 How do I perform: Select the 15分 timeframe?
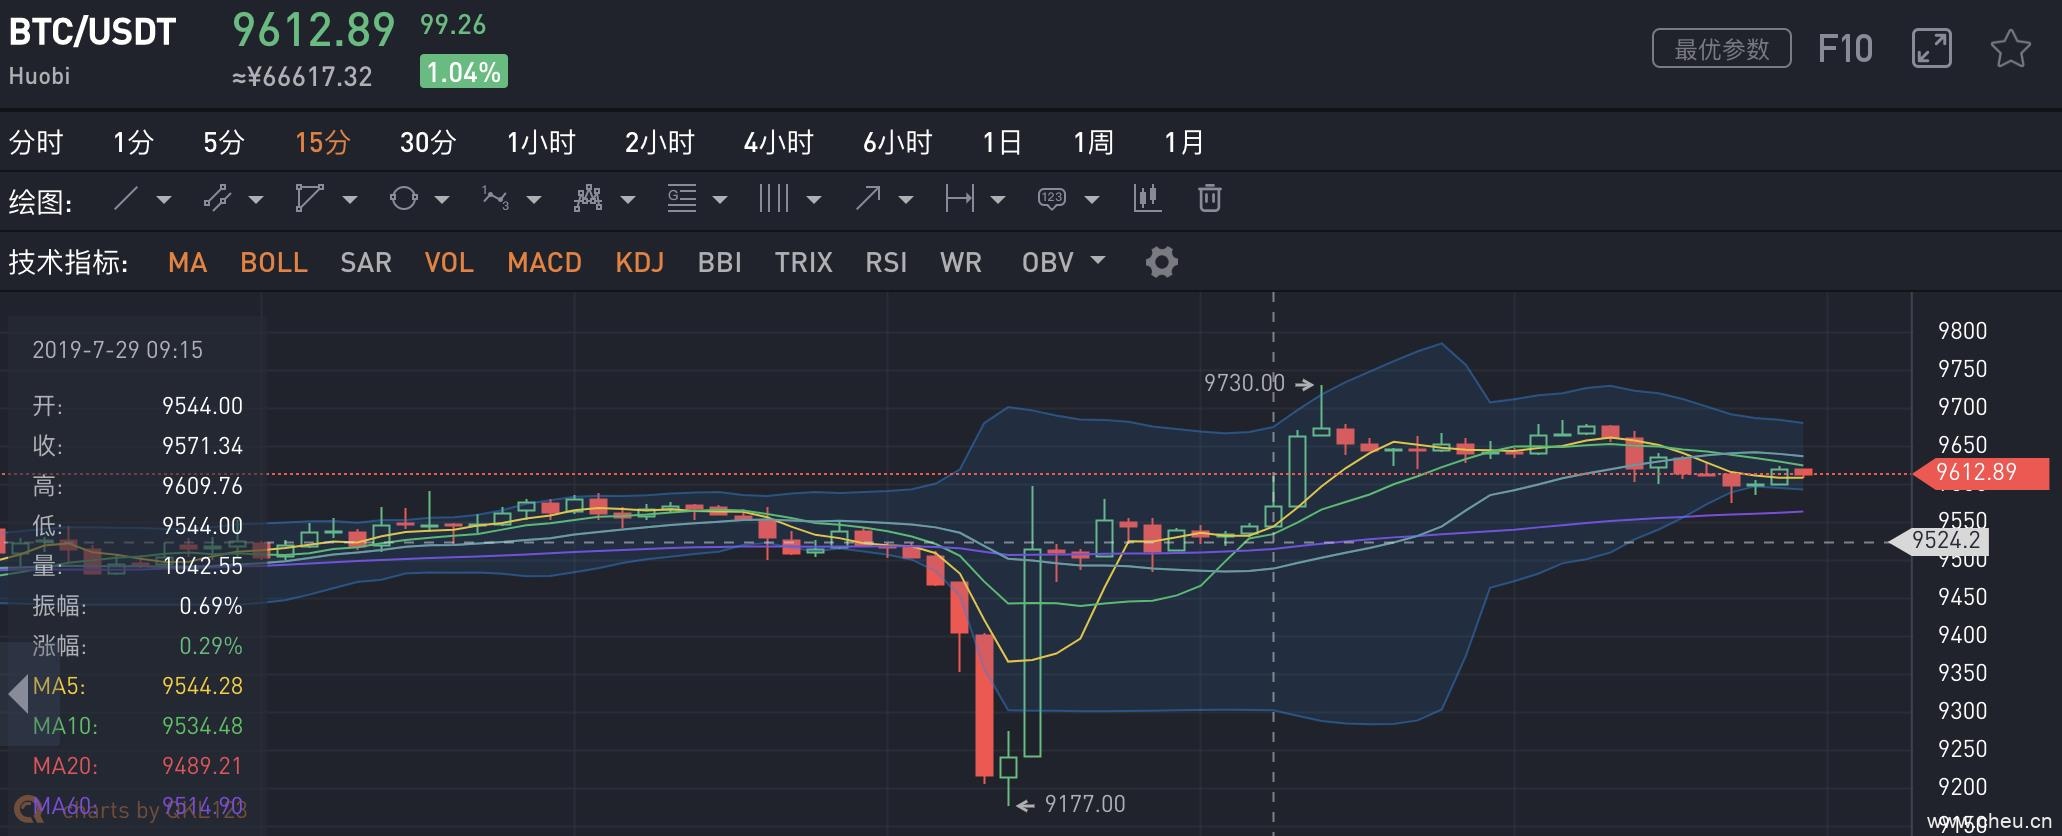(x=323, y=142)
